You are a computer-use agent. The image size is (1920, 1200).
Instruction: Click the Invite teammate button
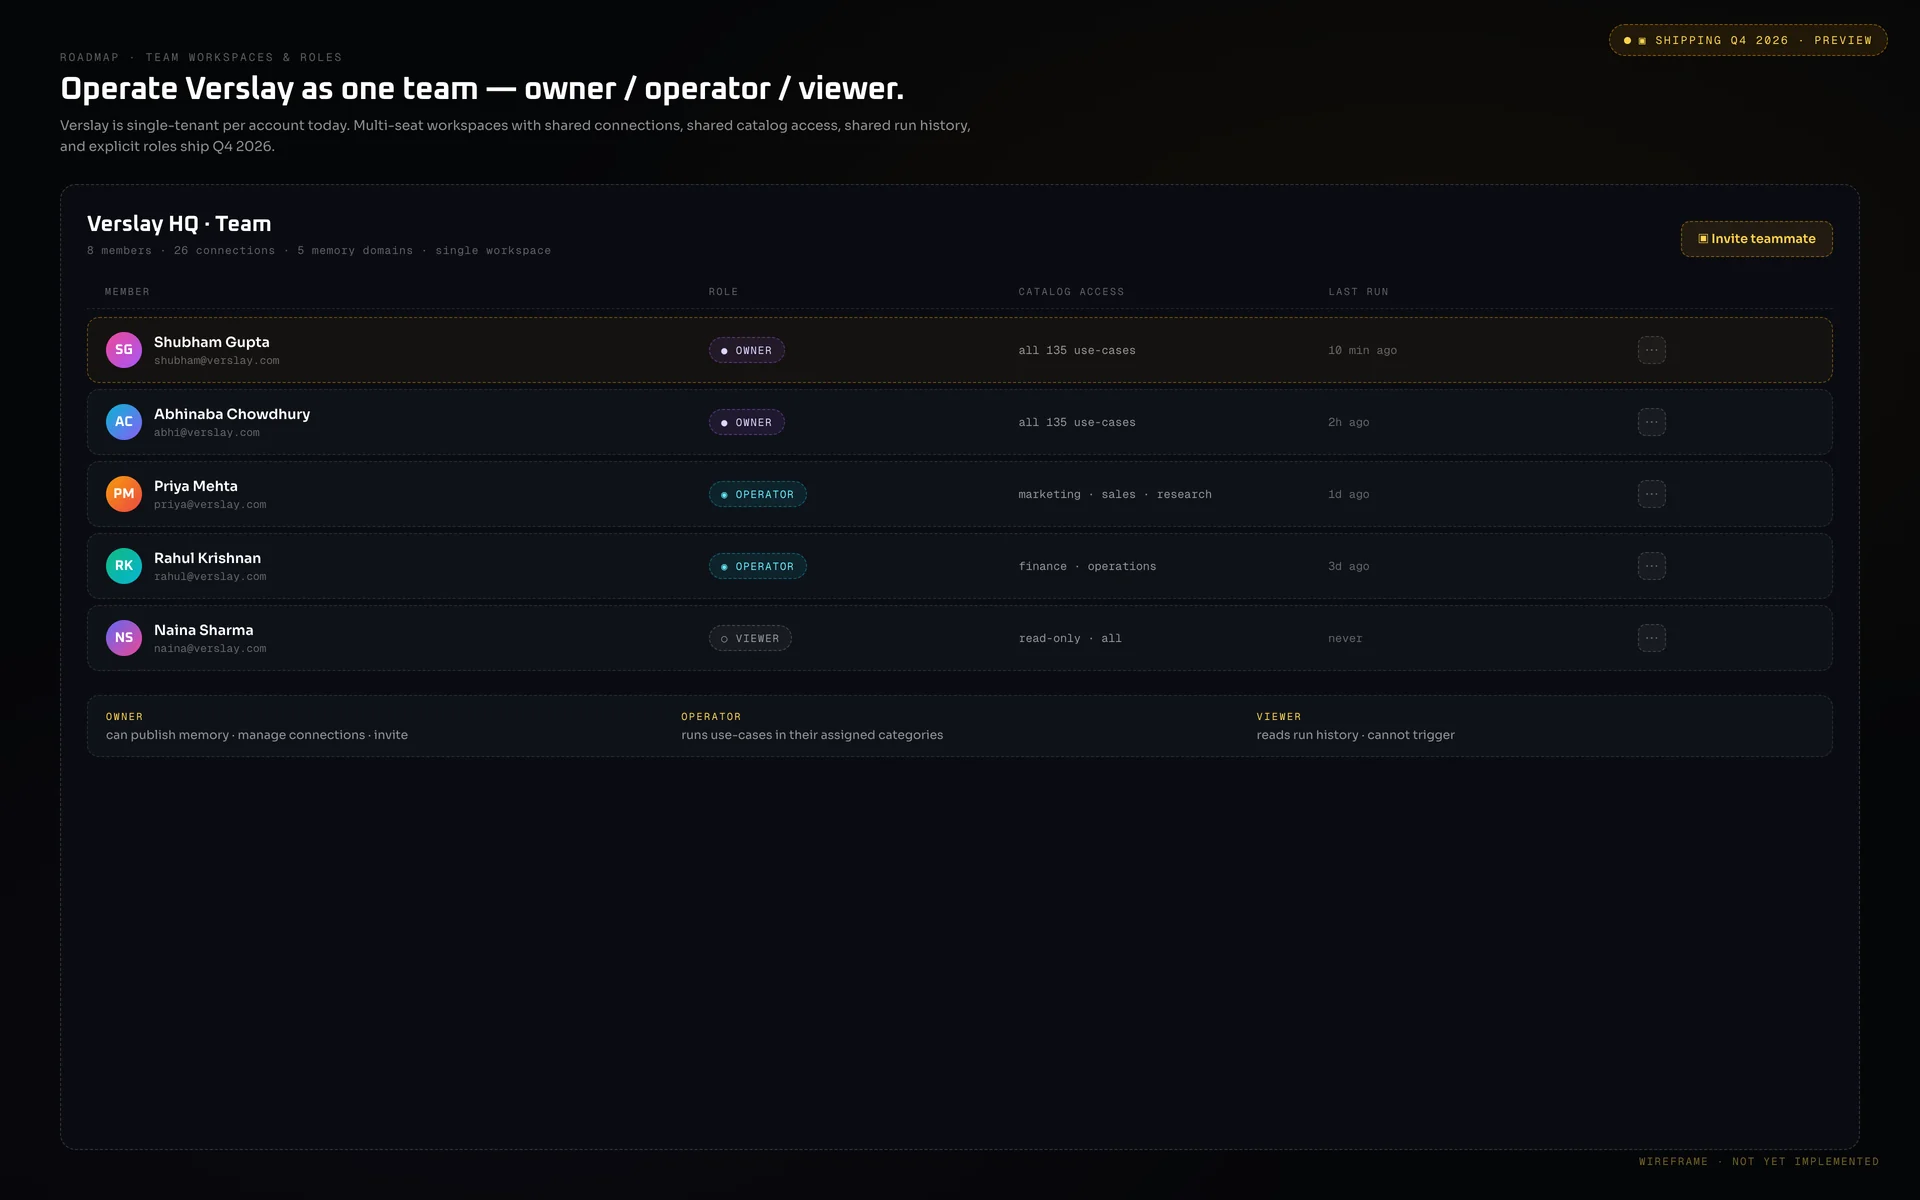point(1756,239)
